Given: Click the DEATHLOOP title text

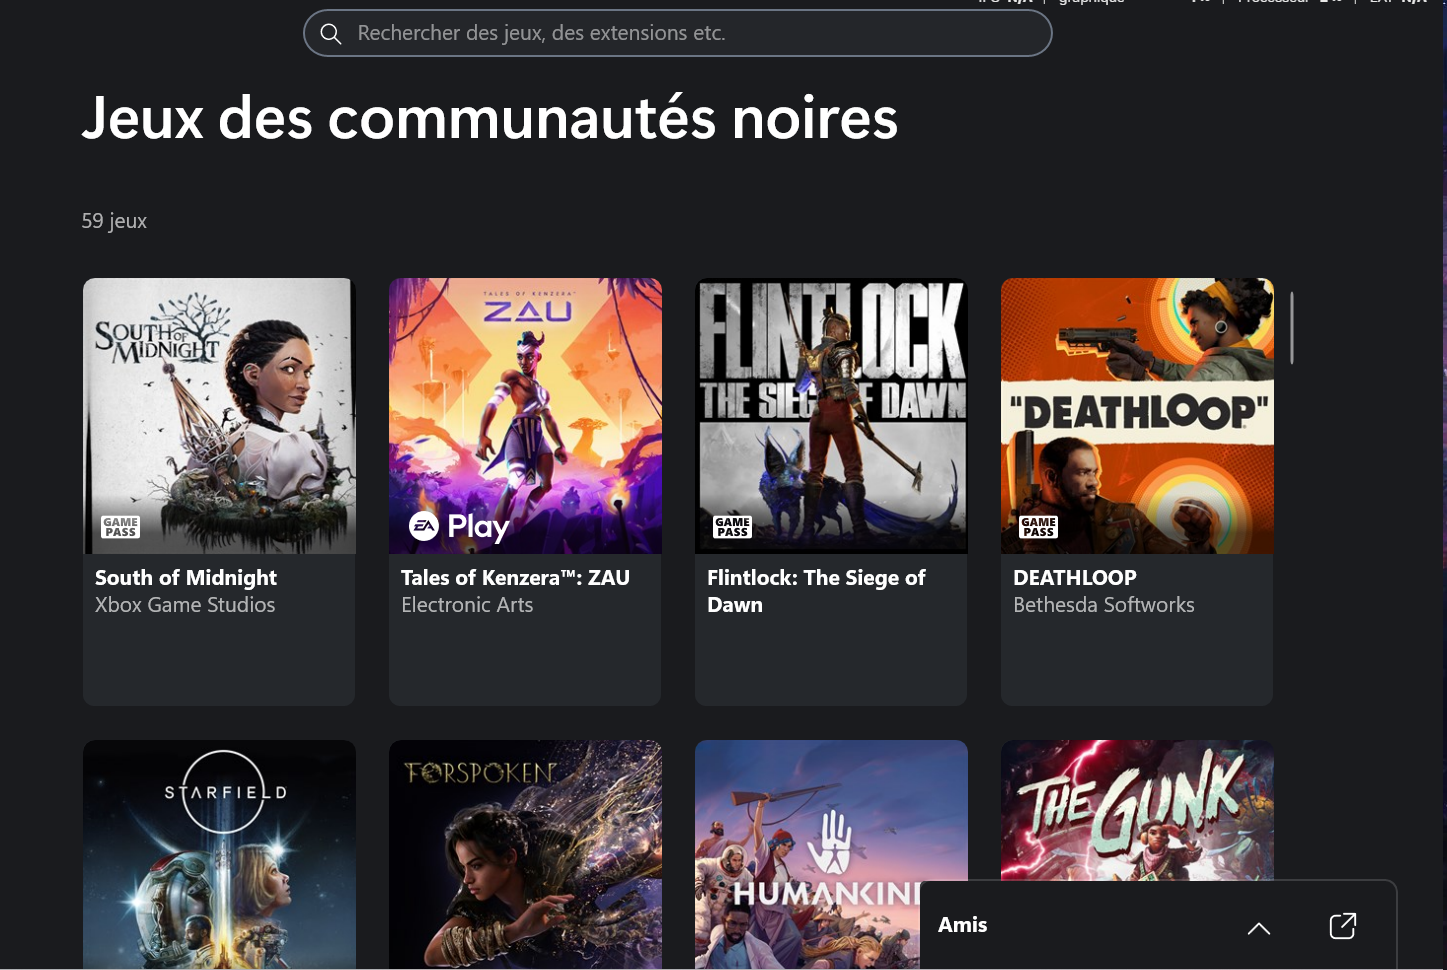Looking at the screenshot, I should (1075, 578).
